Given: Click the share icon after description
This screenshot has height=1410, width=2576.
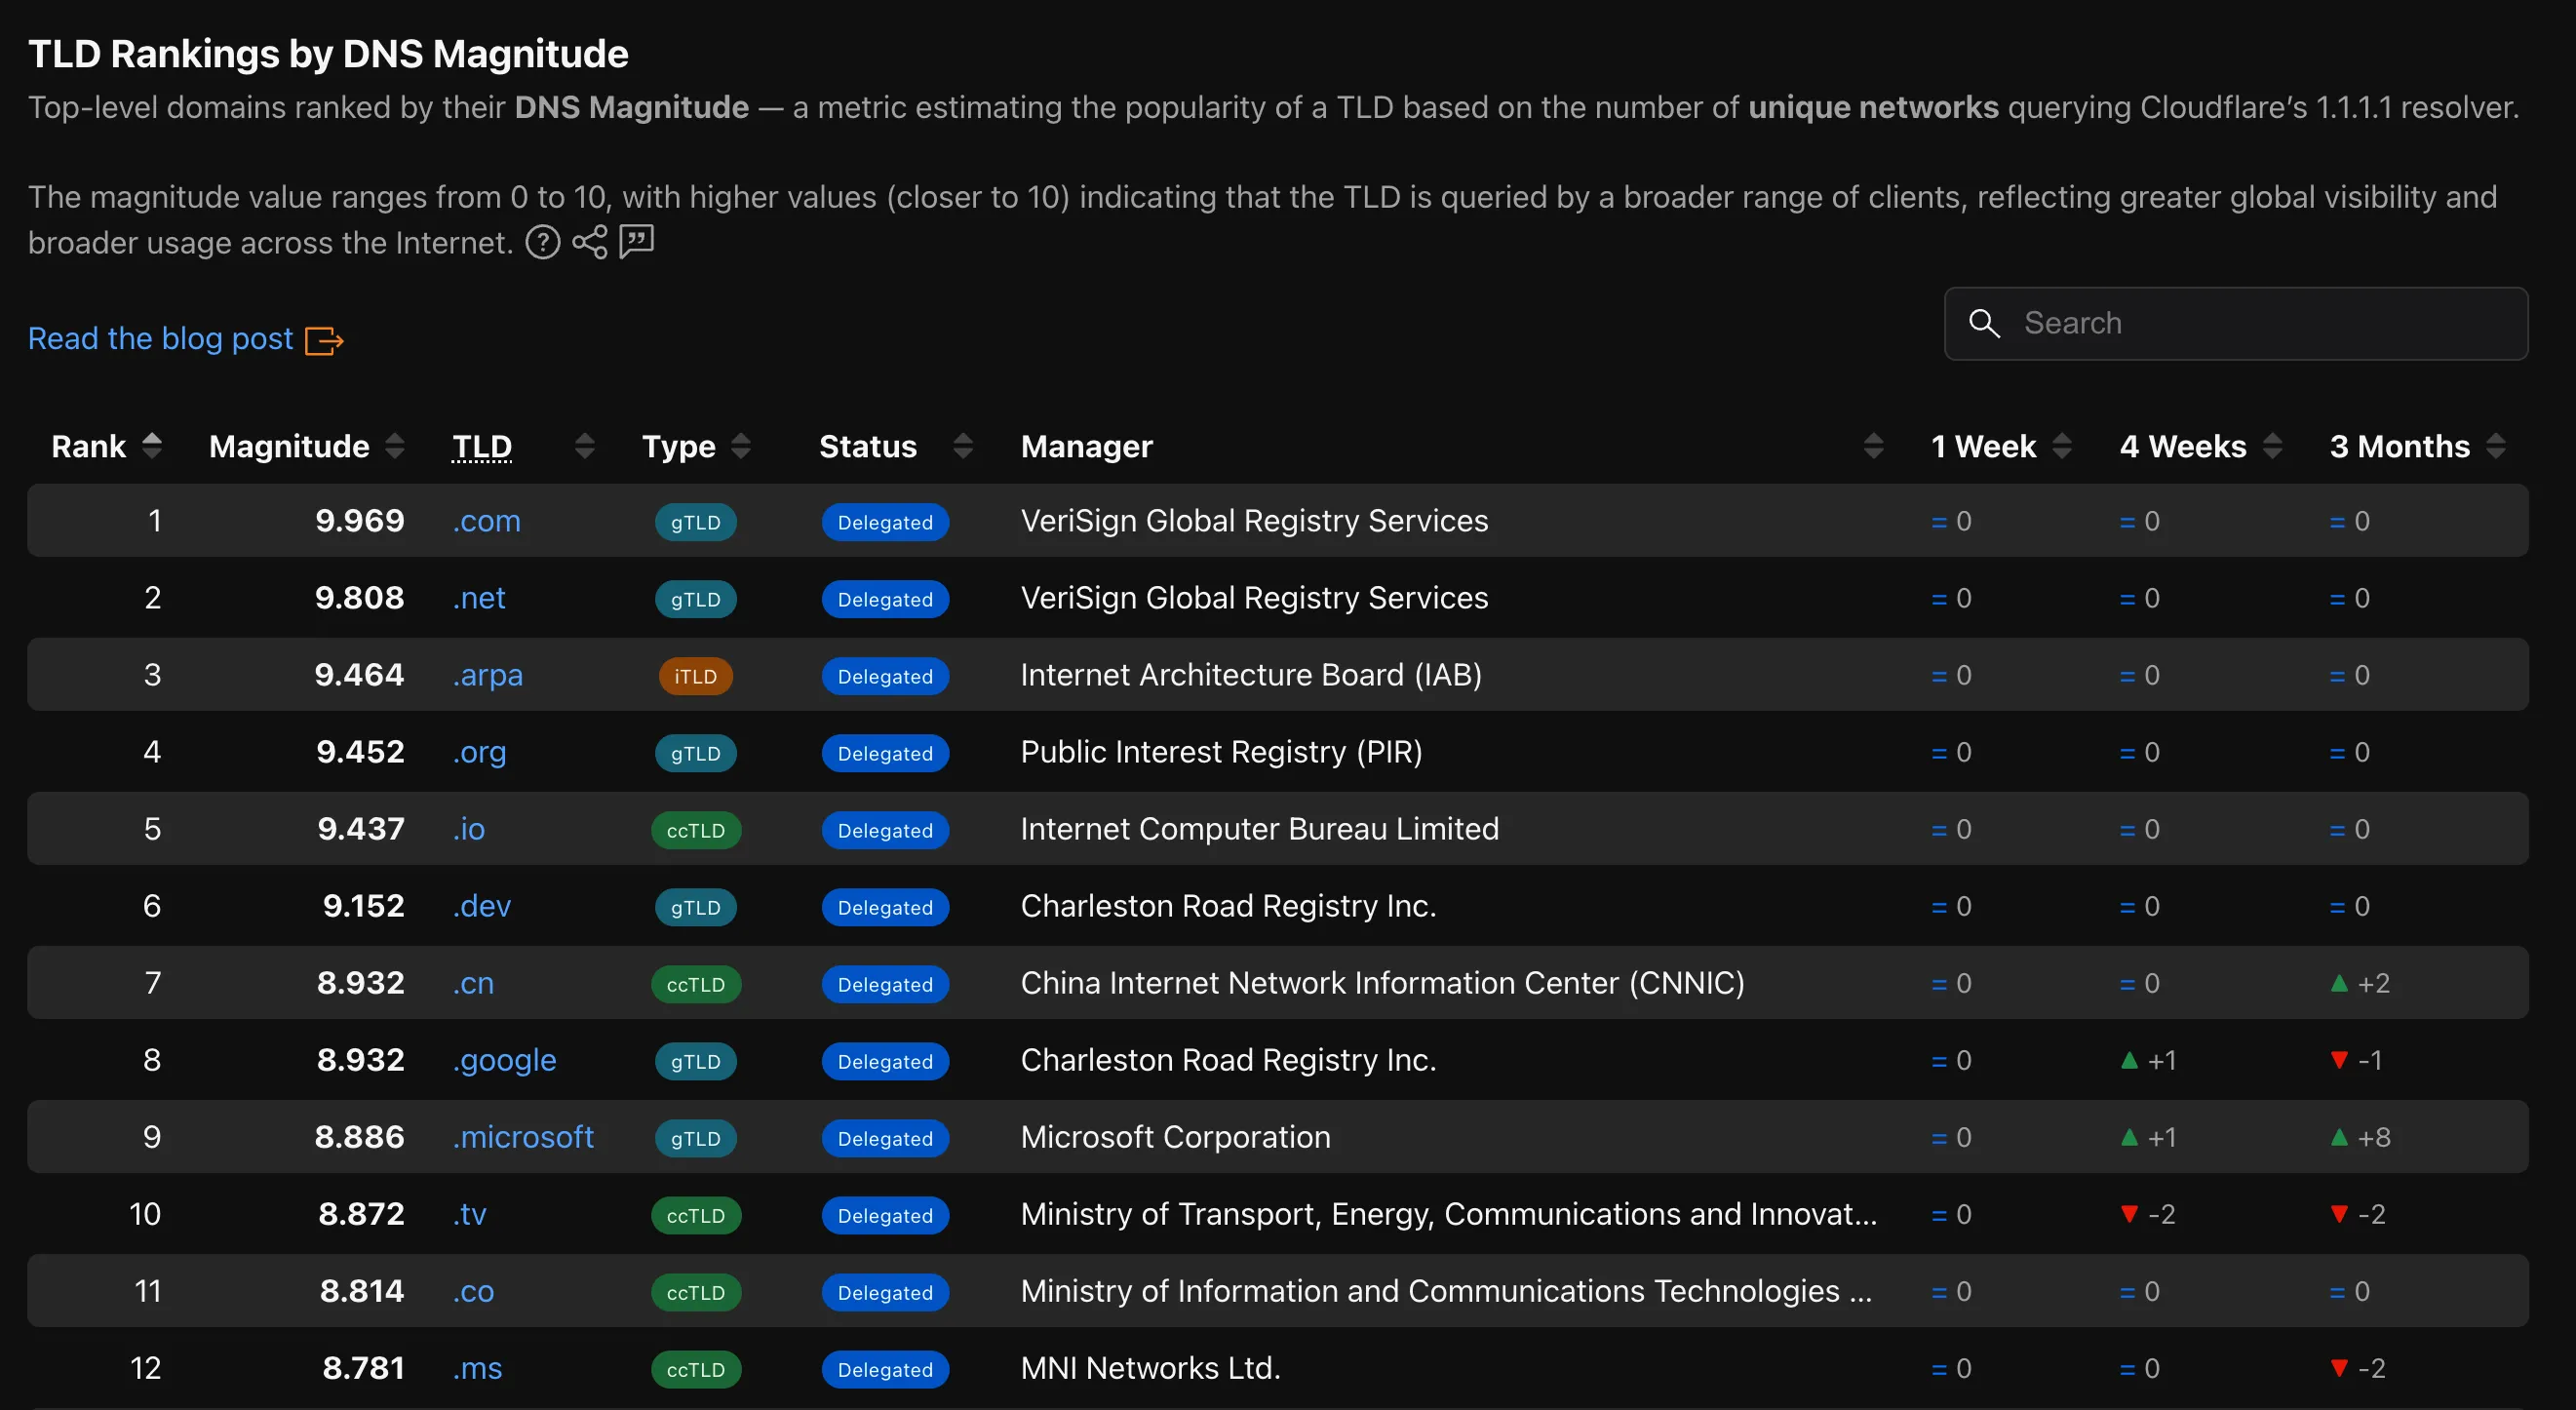Looking at the screenshot, I should pyautogui.click(x=590, y=242).
